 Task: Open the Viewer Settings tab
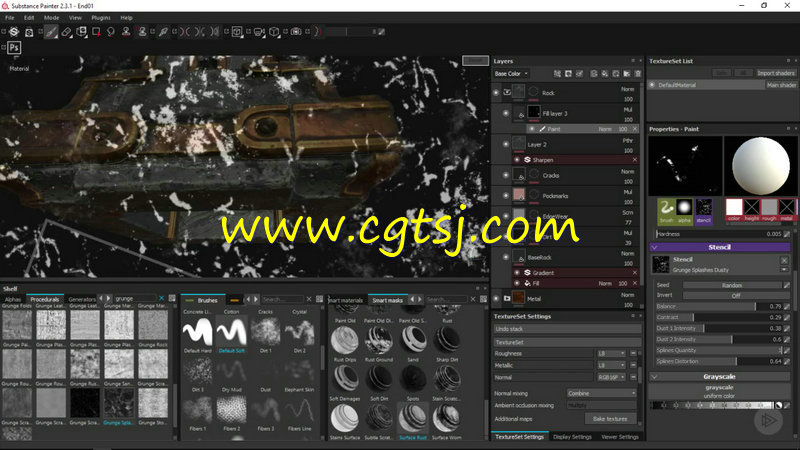click(x=620, y=437)
